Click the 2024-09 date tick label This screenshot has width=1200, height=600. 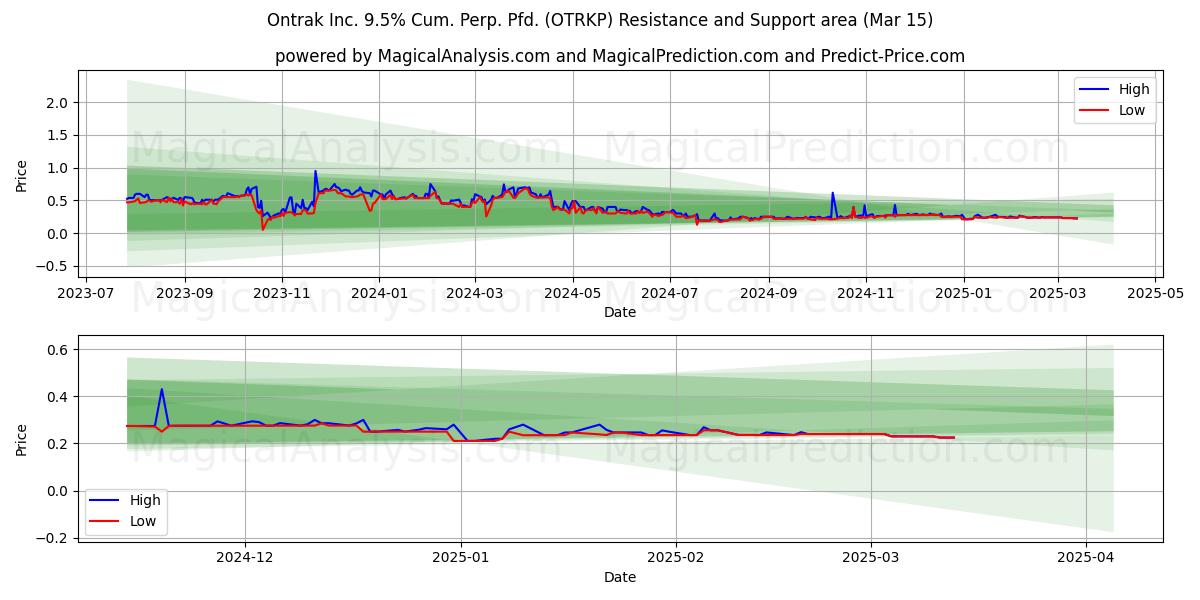point(768,295)
